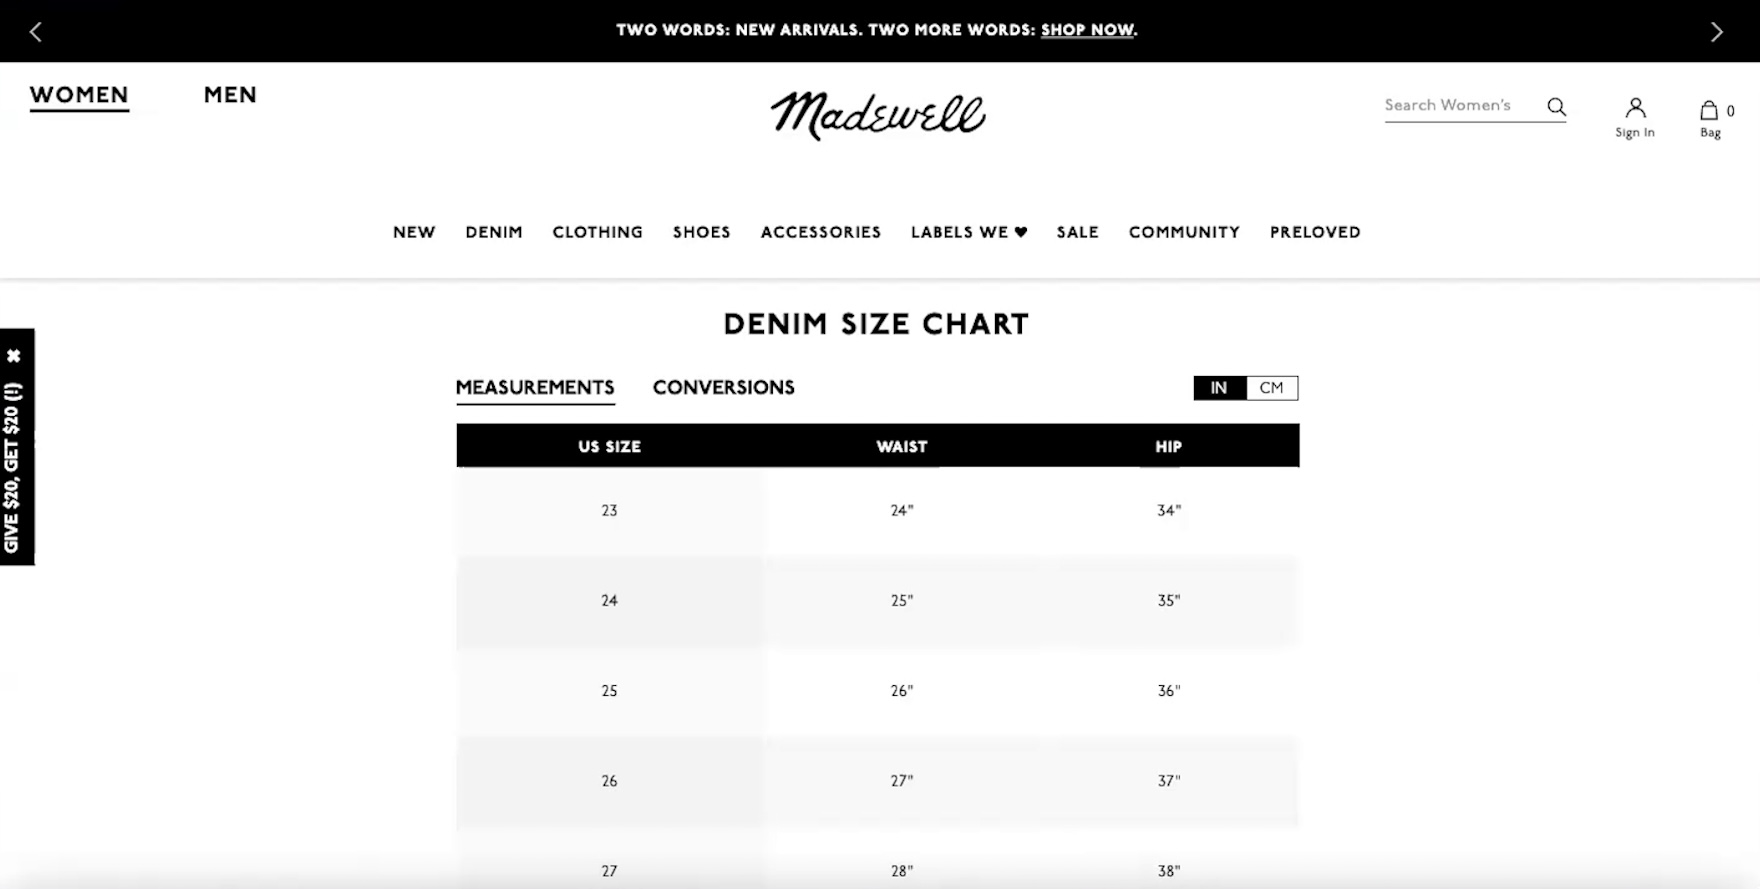1760x889 pixels.
Task: Switch measurement units to IN
Action: [1219, 388]
